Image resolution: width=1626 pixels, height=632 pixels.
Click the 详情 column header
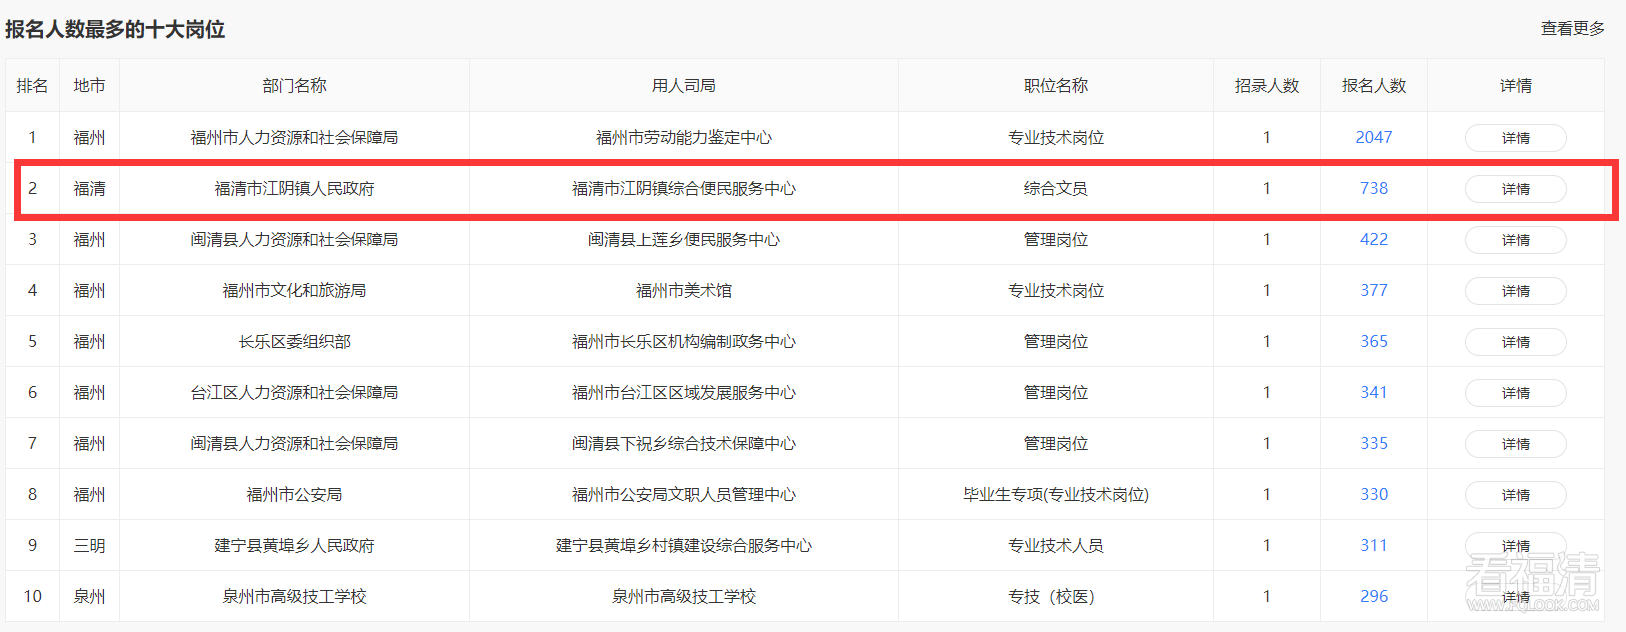tap(1516, 86)
